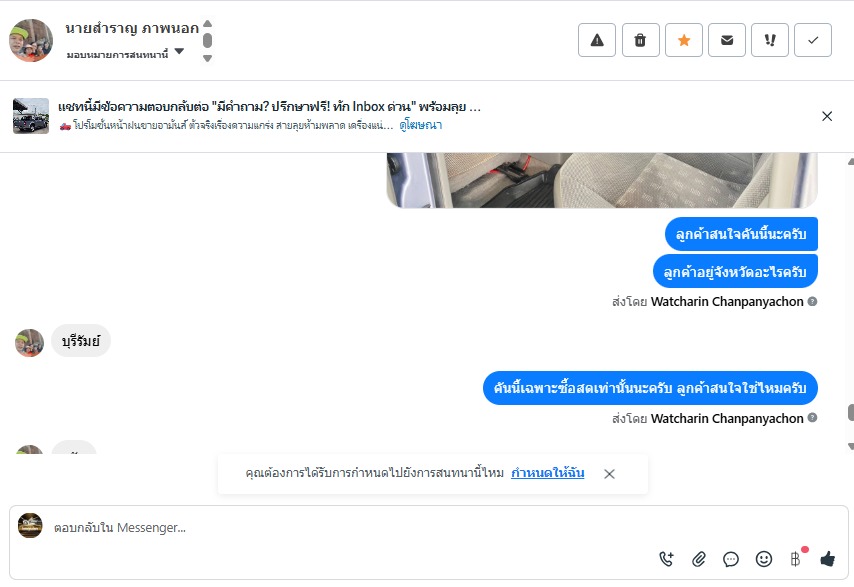This screenshot has height=587, width=854.
Task: Click the priority exclamation icon
Action: [770, 40]
